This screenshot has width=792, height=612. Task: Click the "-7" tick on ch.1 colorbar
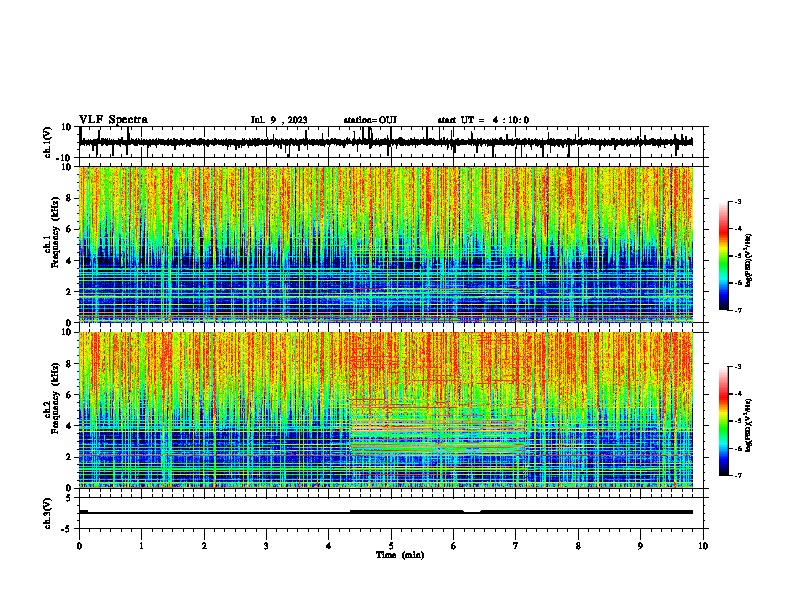(737, 310)
